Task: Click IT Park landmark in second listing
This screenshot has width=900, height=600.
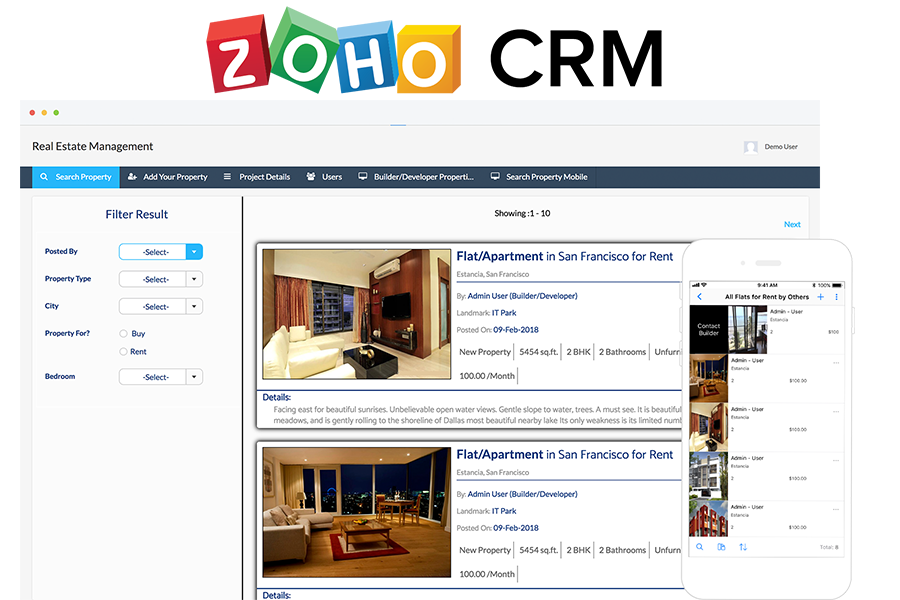Action: 504,511
